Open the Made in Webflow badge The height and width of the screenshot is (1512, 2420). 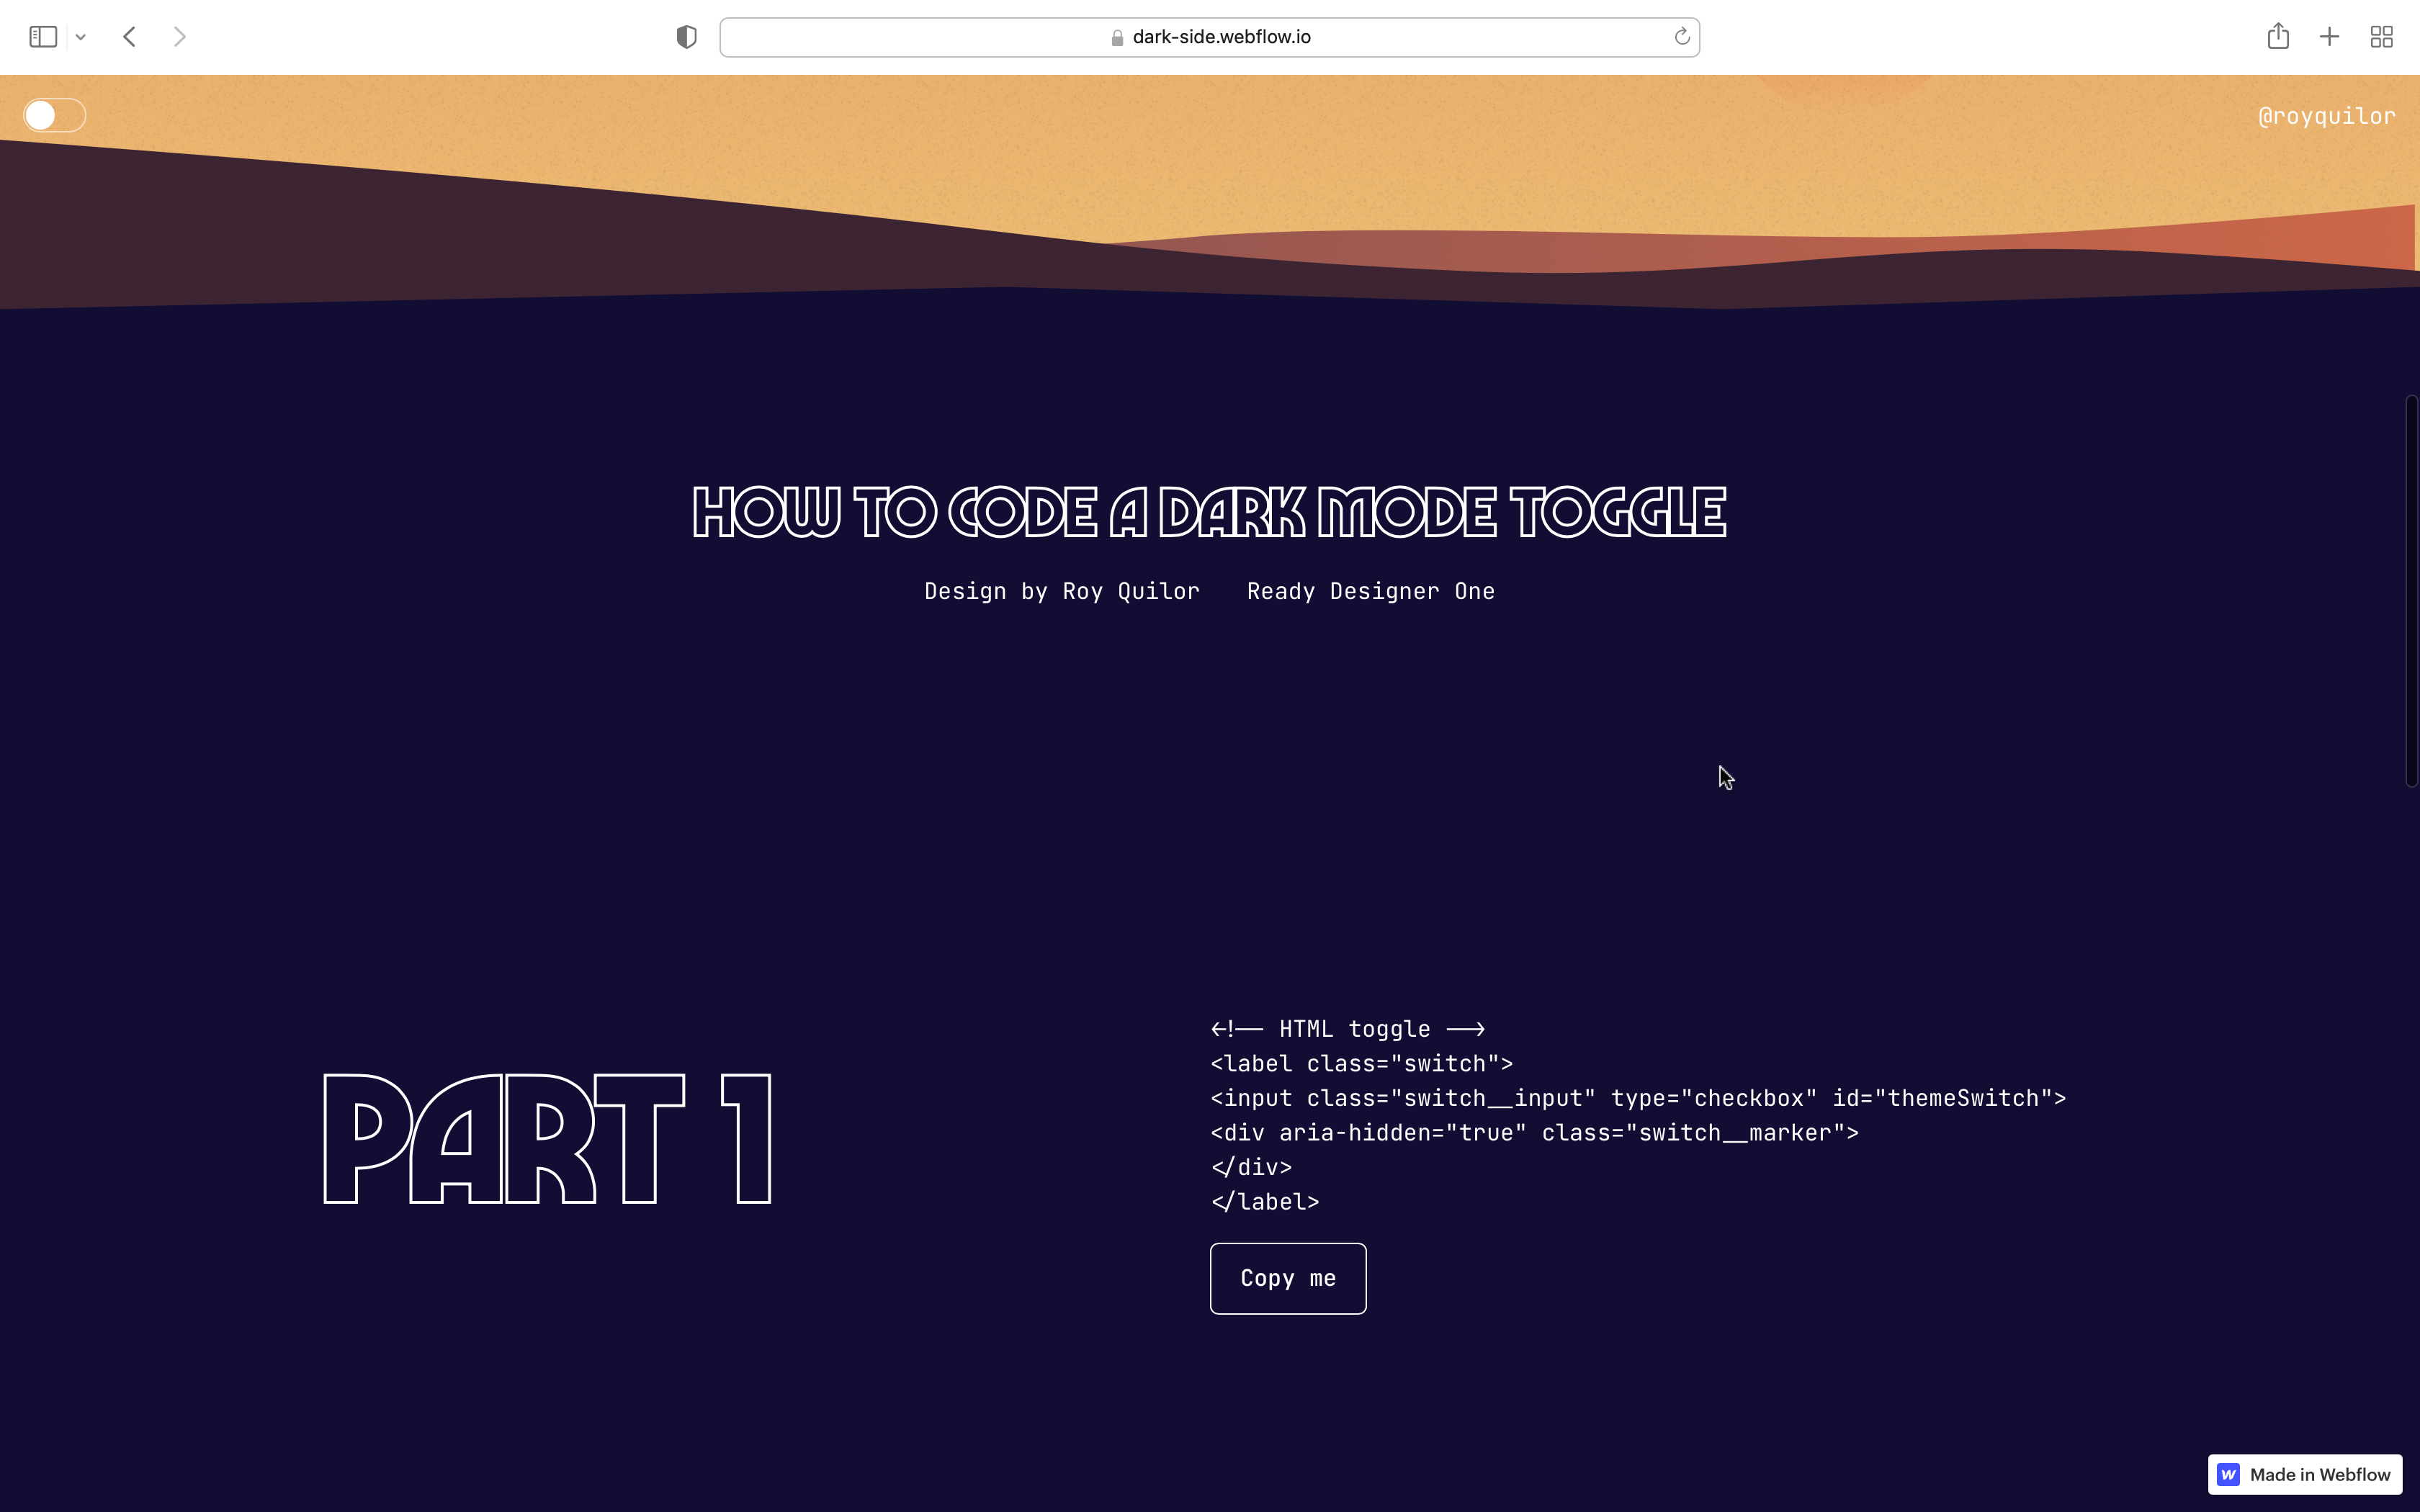pyautogui.click(x=2305, y=1474)
